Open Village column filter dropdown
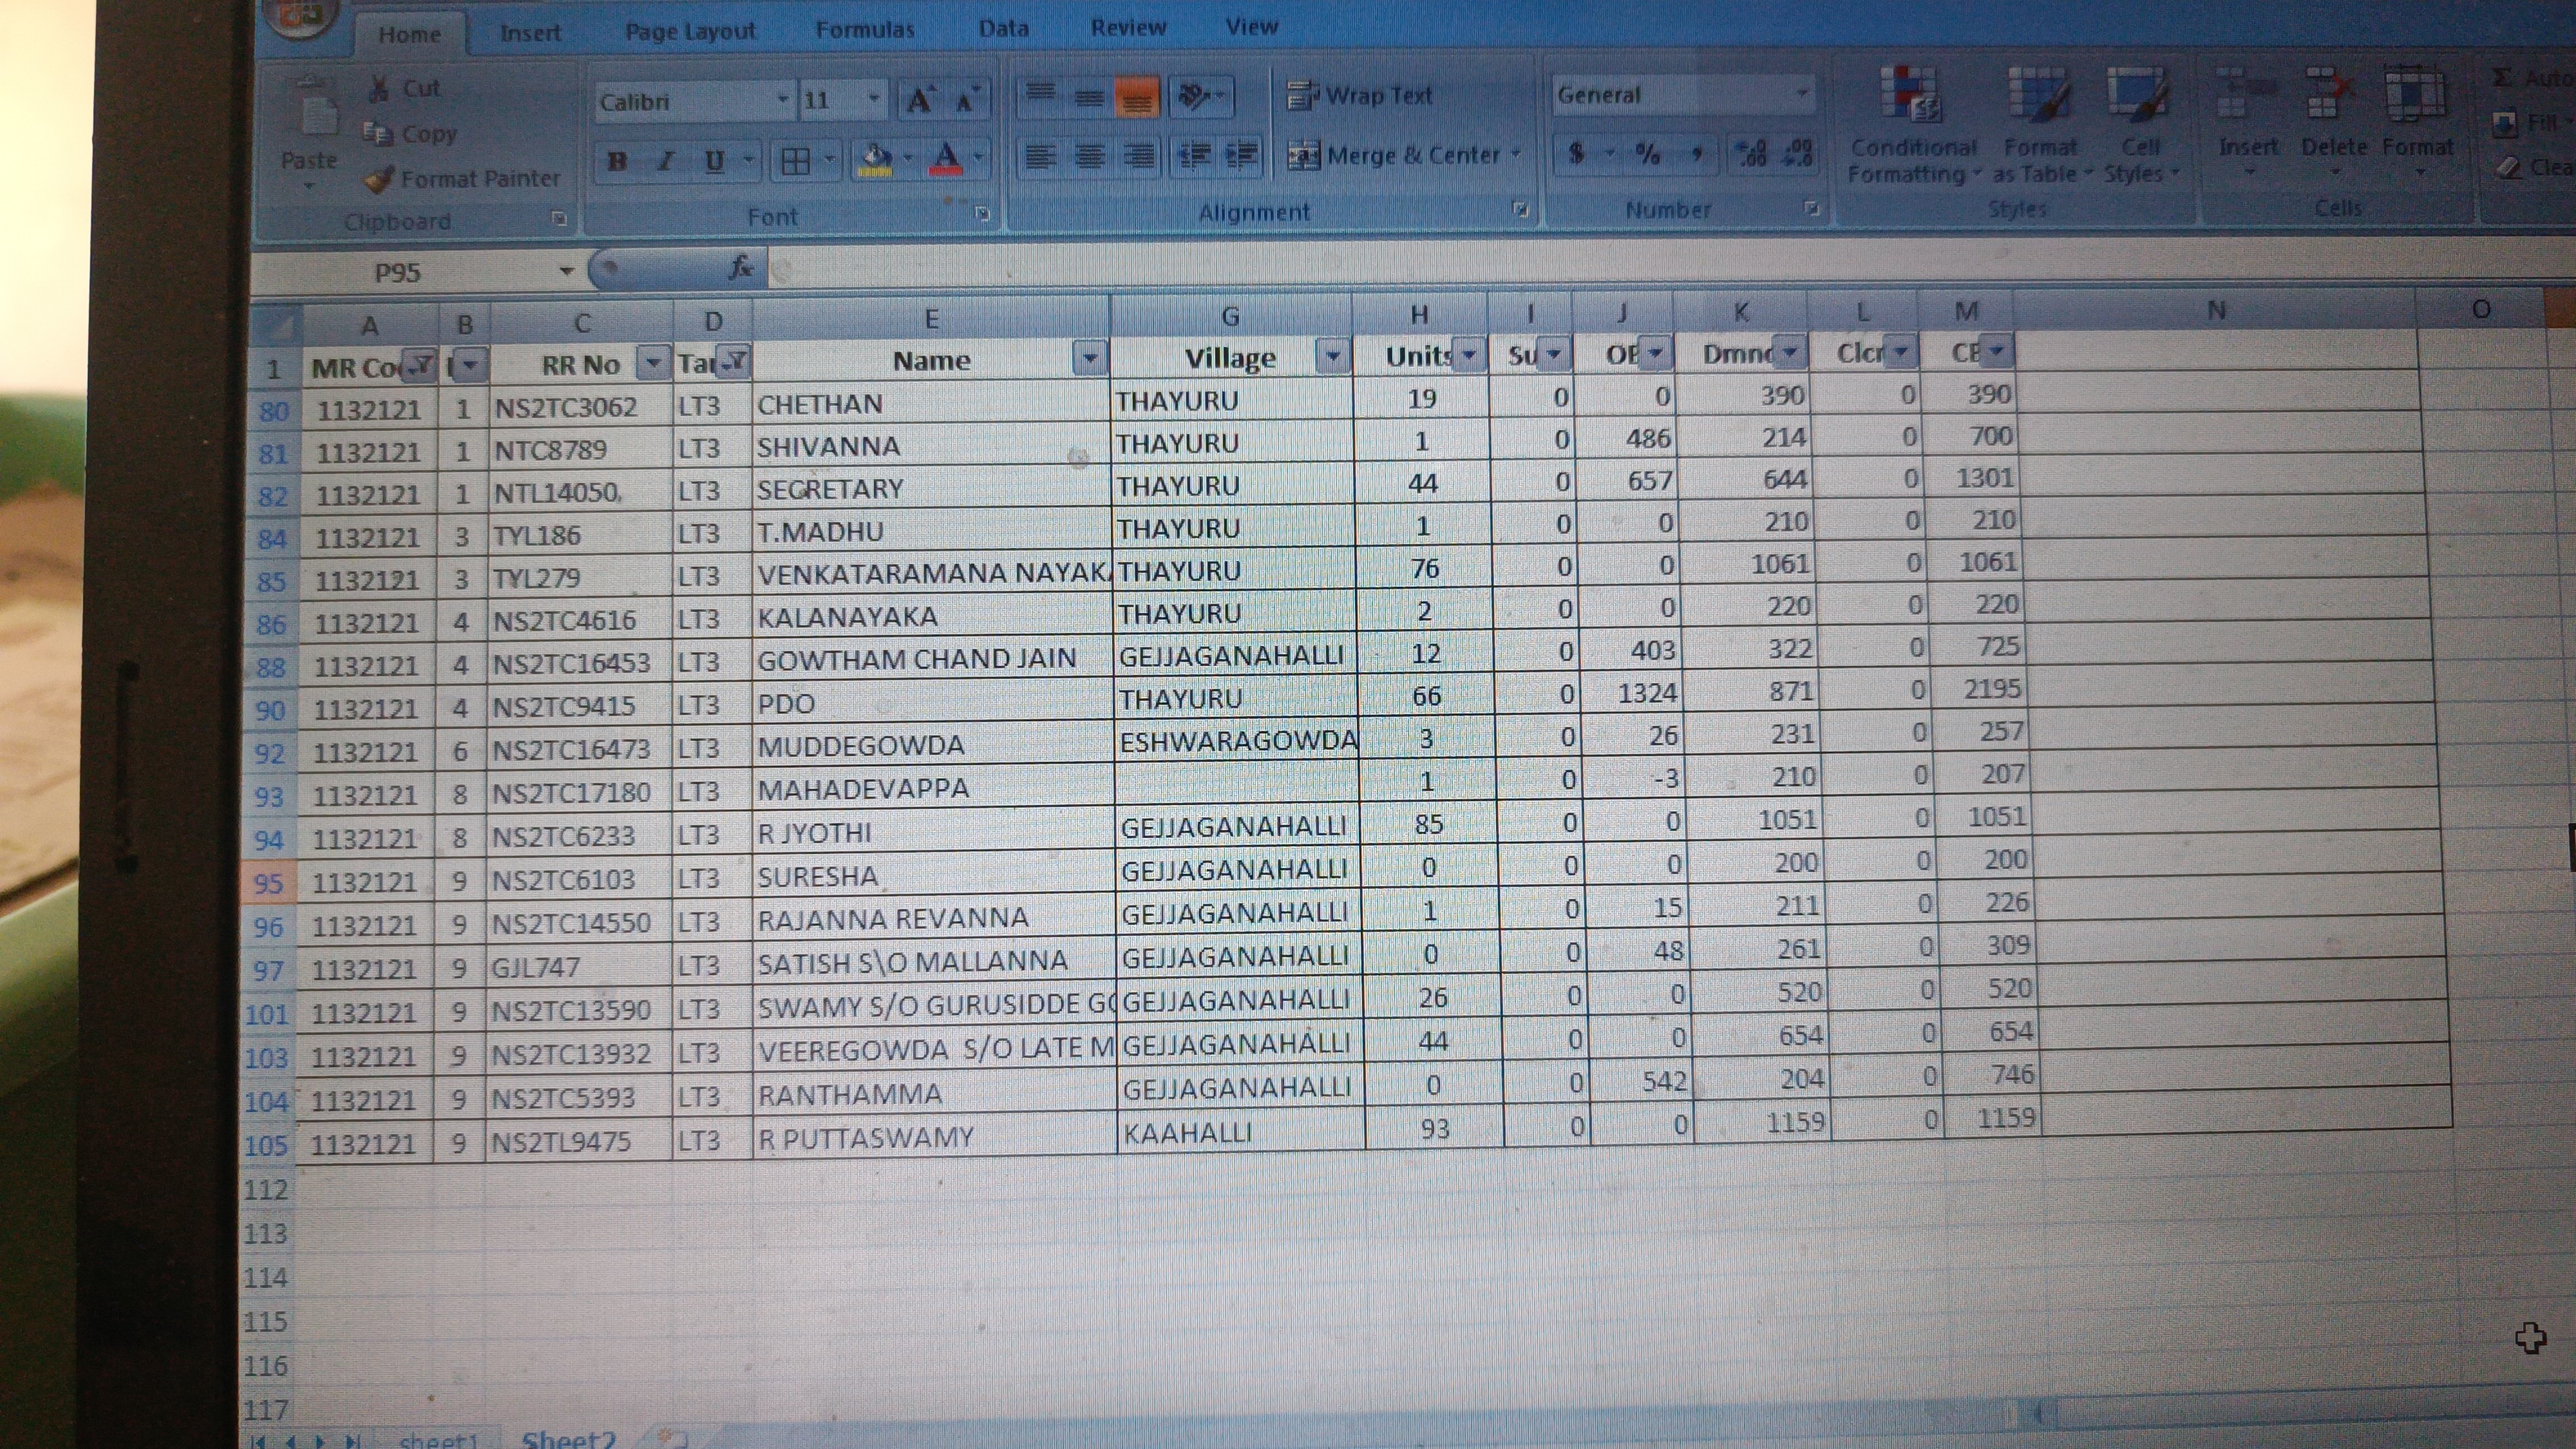 point(1332,355)
